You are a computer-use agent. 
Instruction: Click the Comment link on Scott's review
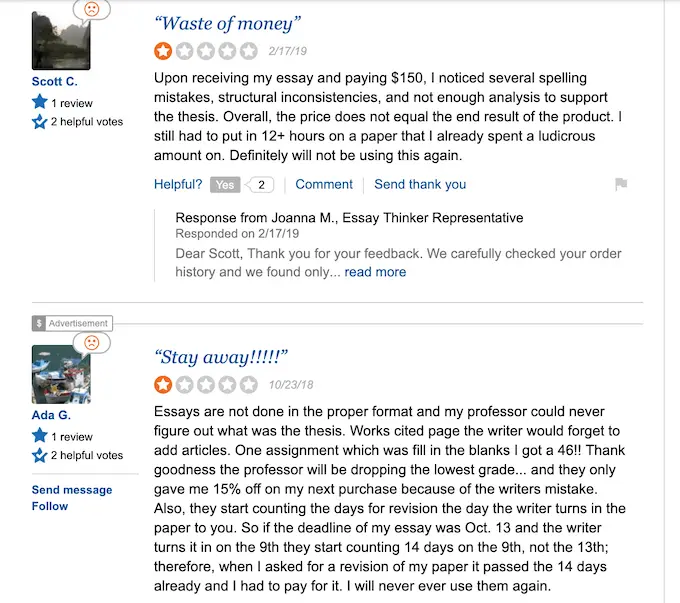324,185
